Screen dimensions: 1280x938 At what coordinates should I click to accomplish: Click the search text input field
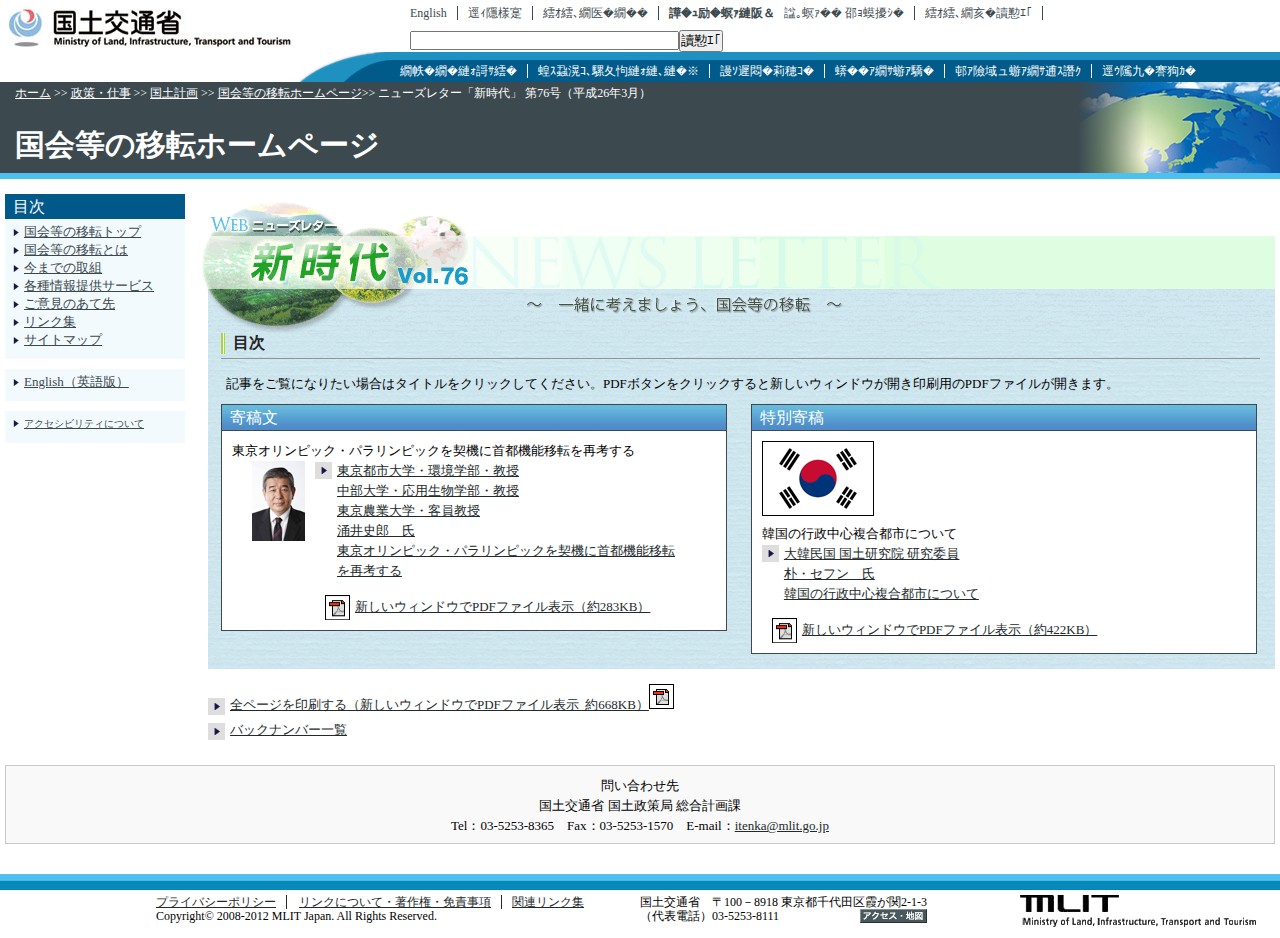click(x=544, y=41)
